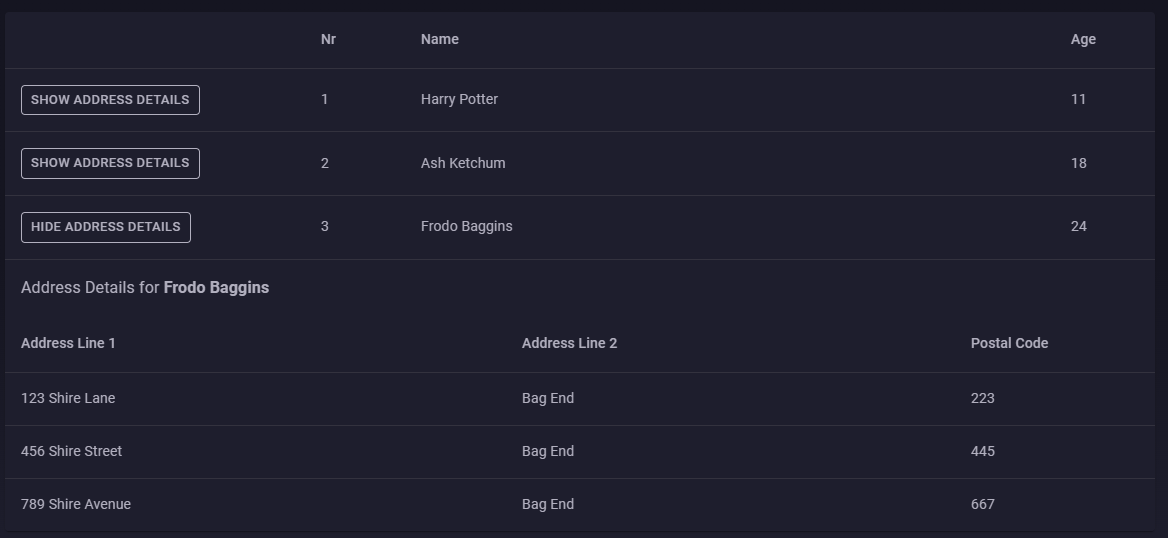Click the Nr column header
Viewport: 1168px width, 538px height.
(x=328, y=39)
